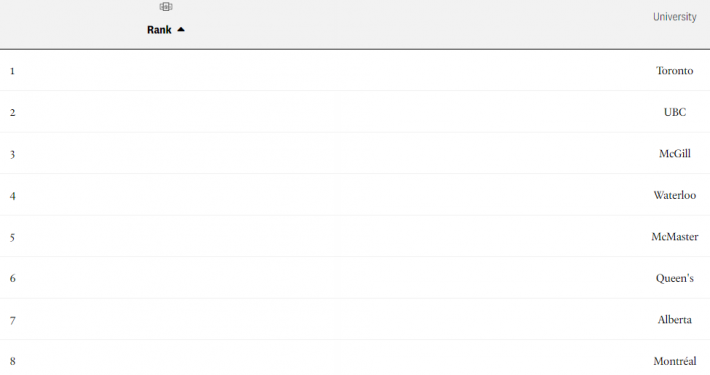710x375 pixels.
Task: Select the McGill university name
Action: tap(674, 154)
